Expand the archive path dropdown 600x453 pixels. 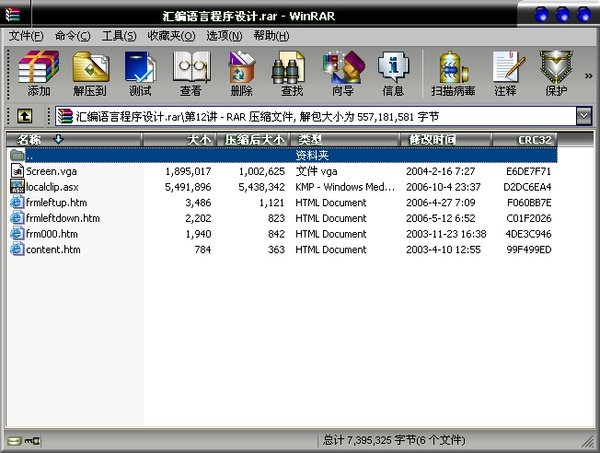(583, 116)
